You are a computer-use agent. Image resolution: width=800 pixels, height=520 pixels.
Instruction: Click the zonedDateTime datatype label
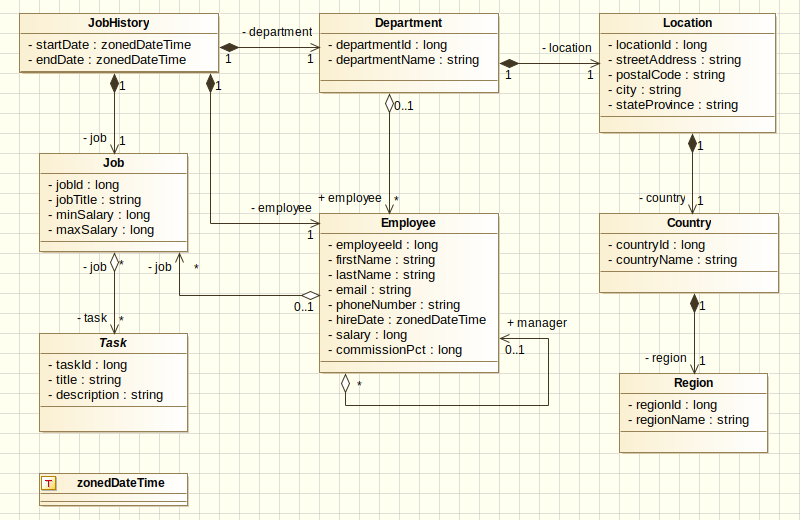click(120, 483)
